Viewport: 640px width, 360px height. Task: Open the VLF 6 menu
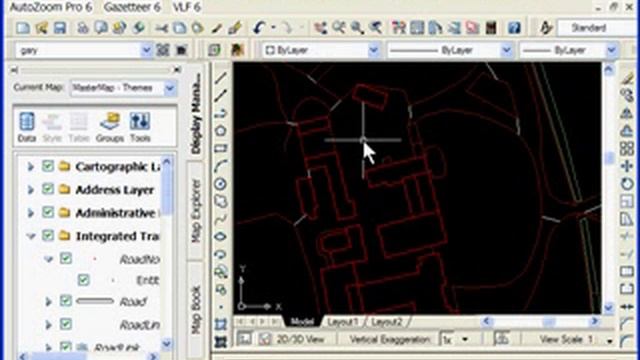click(x=186, y=7)
